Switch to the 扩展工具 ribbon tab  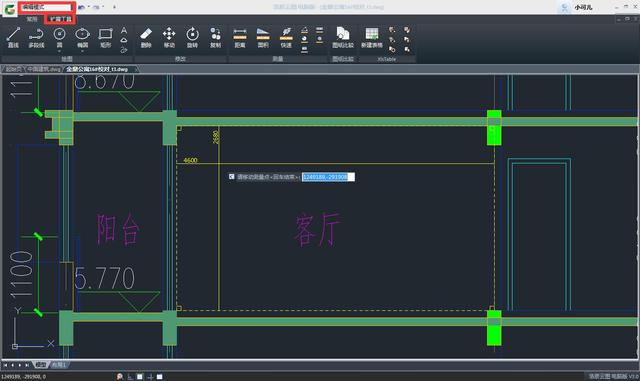coord(60,19)
